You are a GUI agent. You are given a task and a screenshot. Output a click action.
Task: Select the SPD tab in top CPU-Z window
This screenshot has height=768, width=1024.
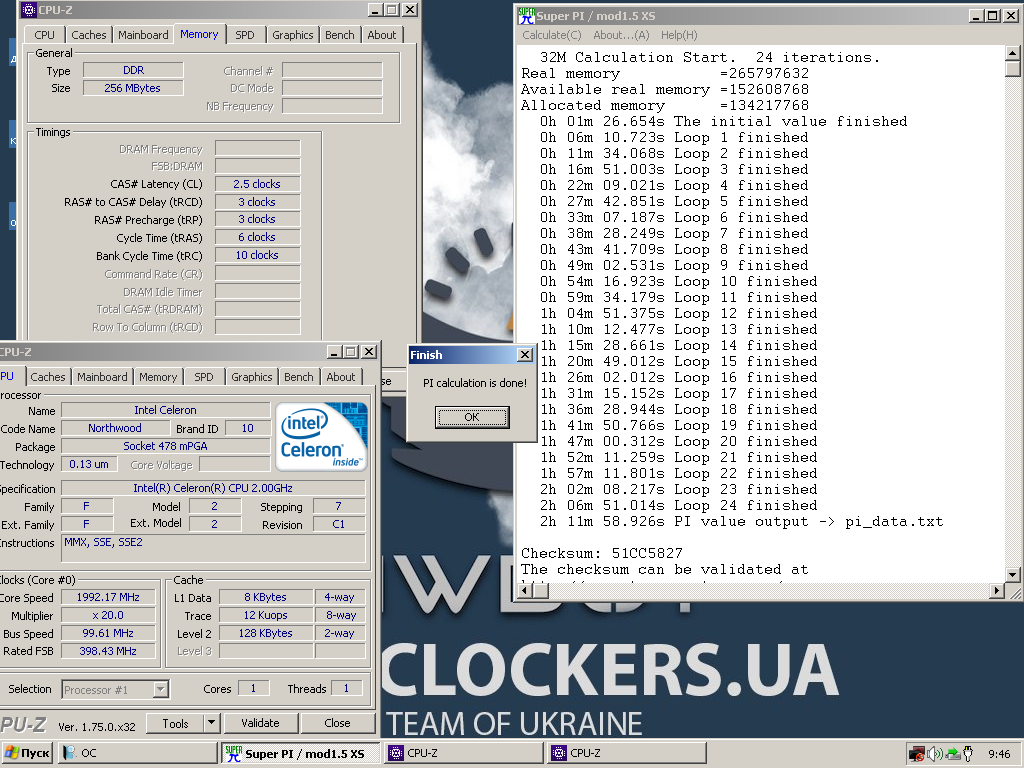(x=245, y=35)
